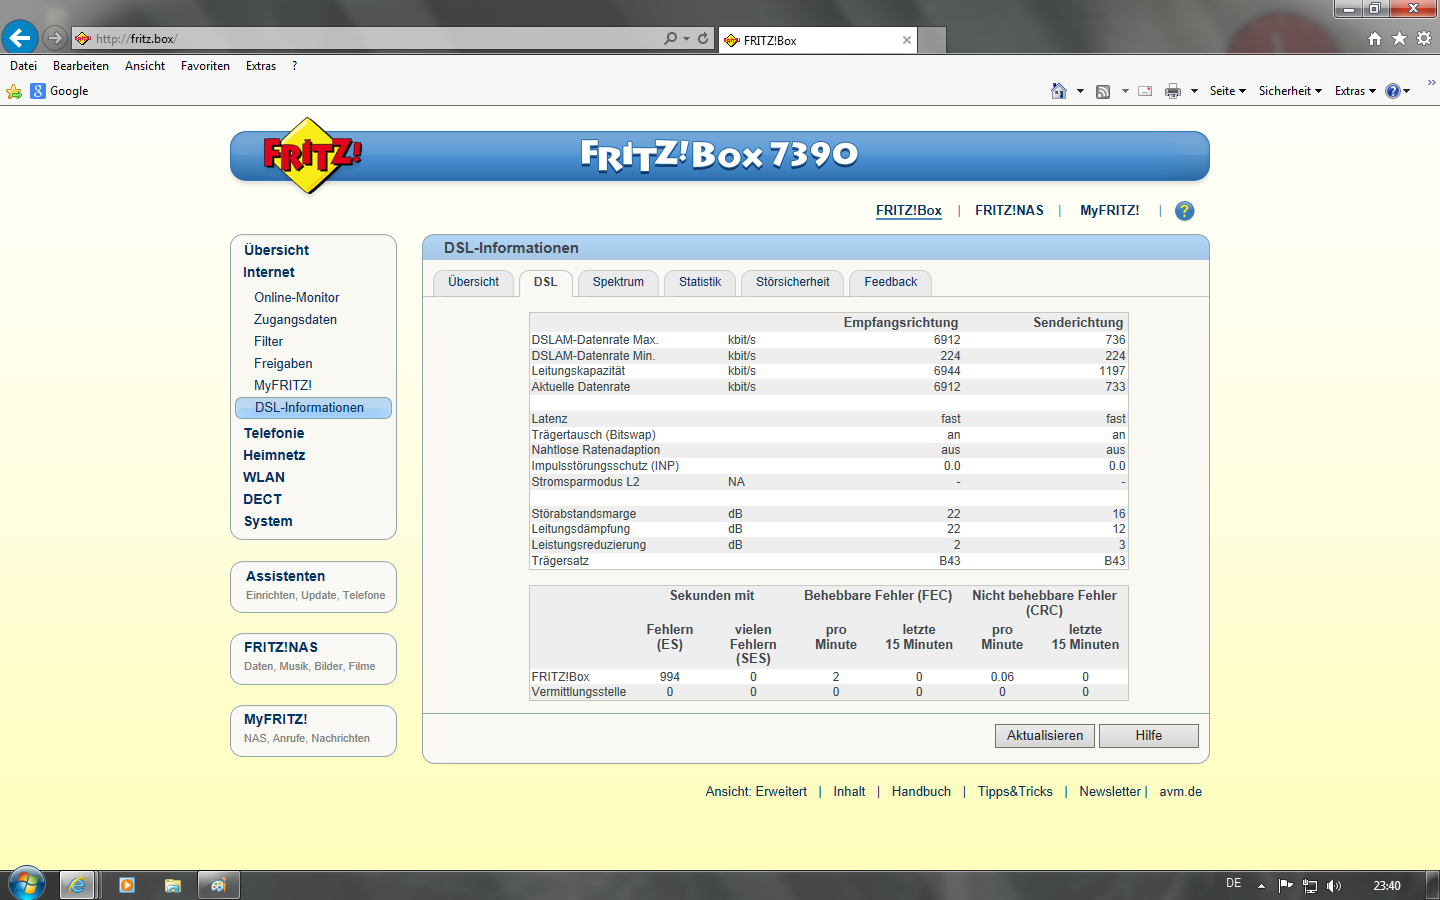Screen dimensions: 1440x900
Task: Open DECT in the sidebar
Action: [262, 499]
